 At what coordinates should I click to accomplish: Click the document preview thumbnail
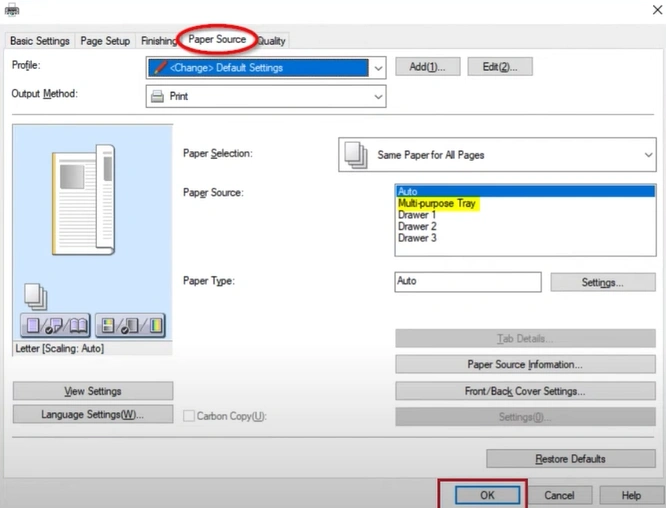point(84,200)
